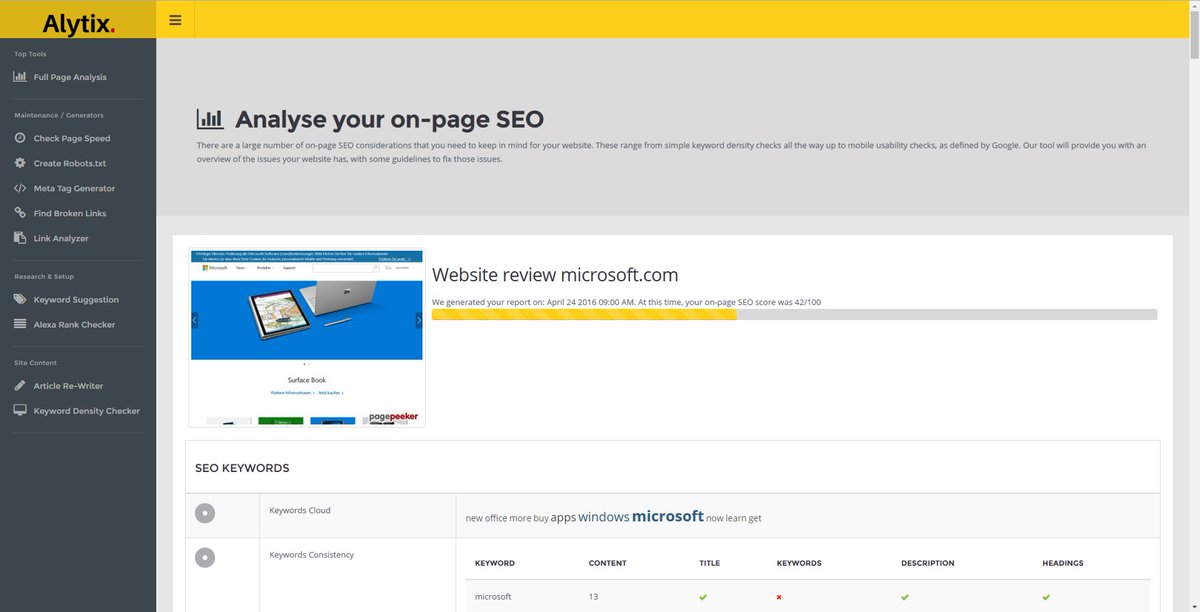The height and width of the screenshot is (612, 1200).
Task: Open Full Page Analysis menu item
Action: pyautogui.click(x=70, y=77)
